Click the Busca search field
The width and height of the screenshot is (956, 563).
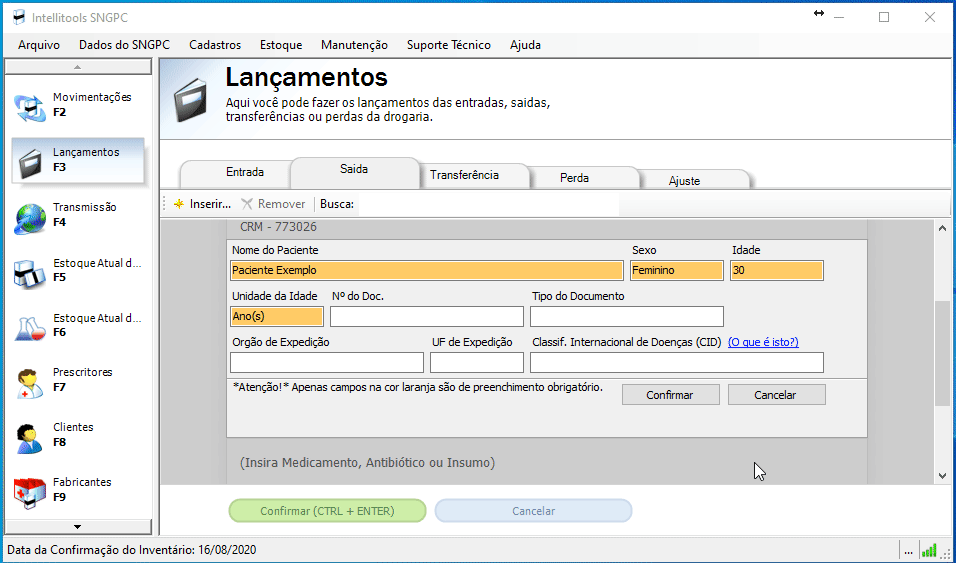[488, 204]
